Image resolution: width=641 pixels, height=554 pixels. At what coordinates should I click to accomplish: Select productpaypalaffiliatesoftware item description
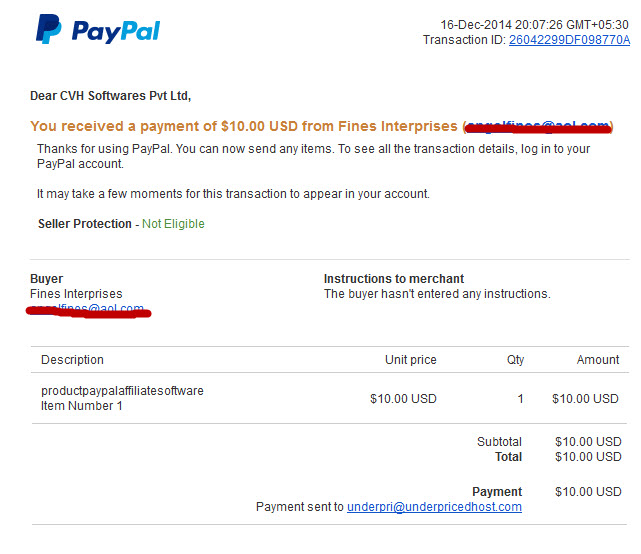click(122, 391)
